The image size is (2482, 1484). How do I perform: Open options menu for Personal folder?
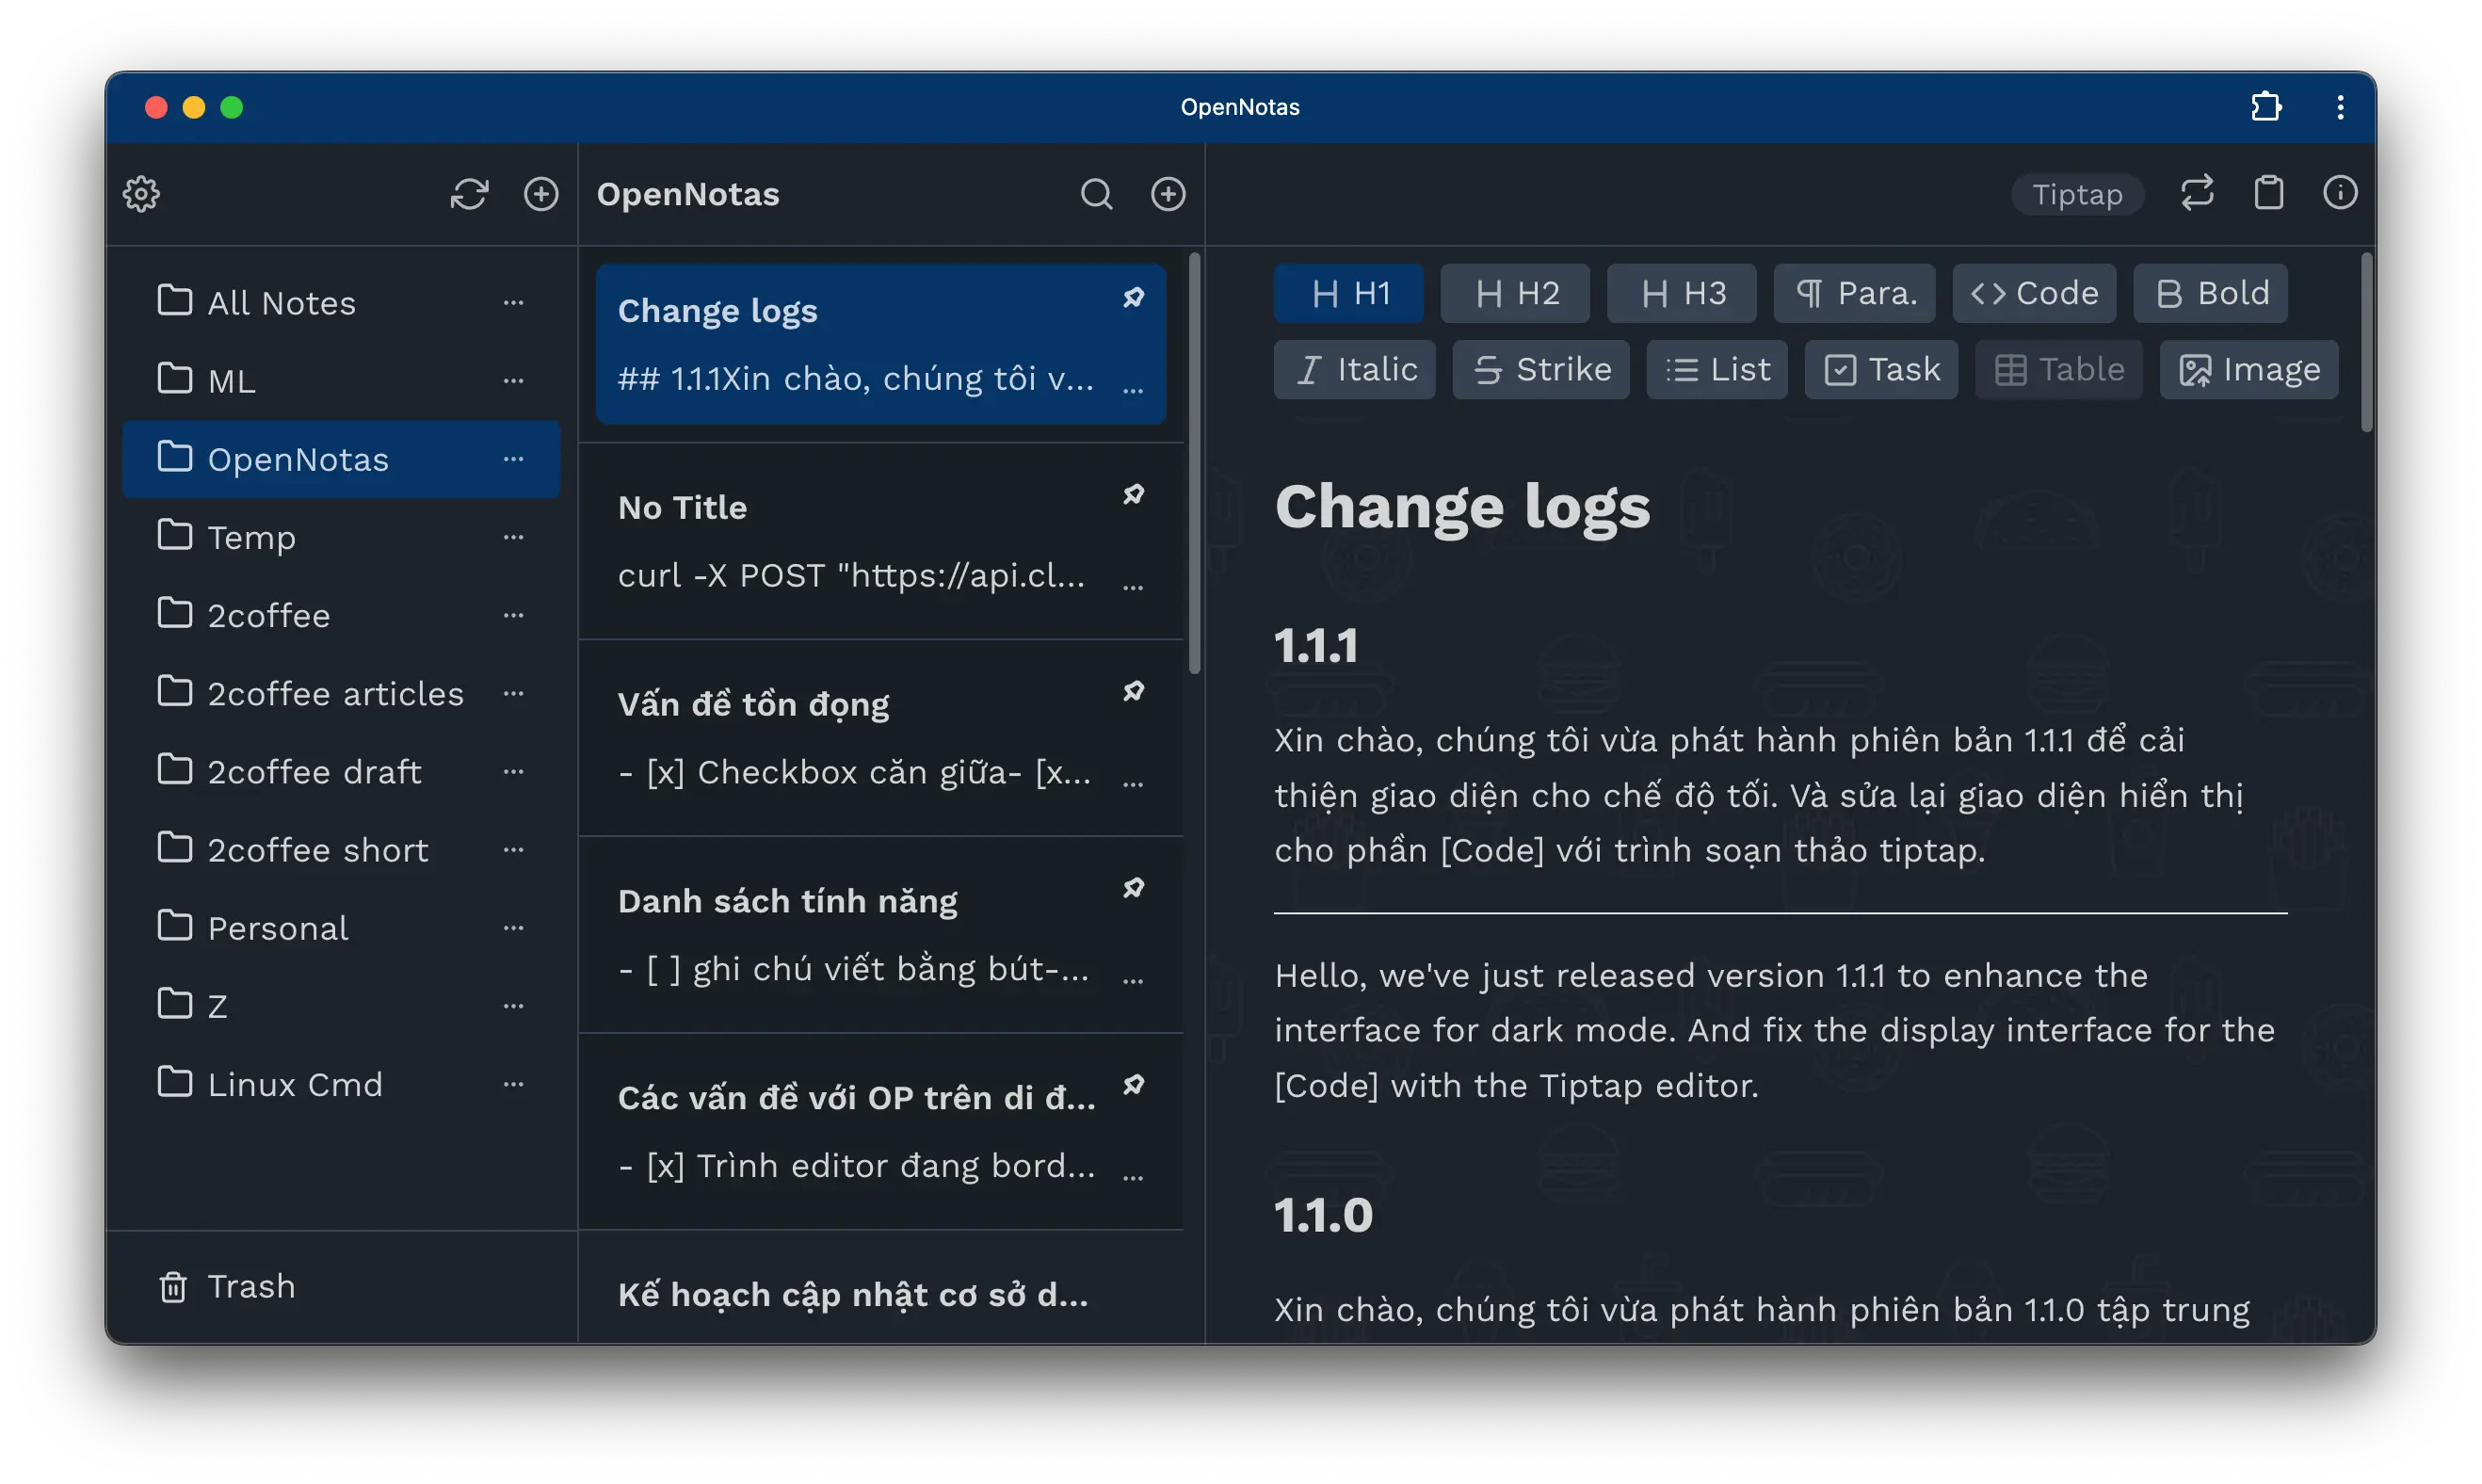click(x=514, y=928)
